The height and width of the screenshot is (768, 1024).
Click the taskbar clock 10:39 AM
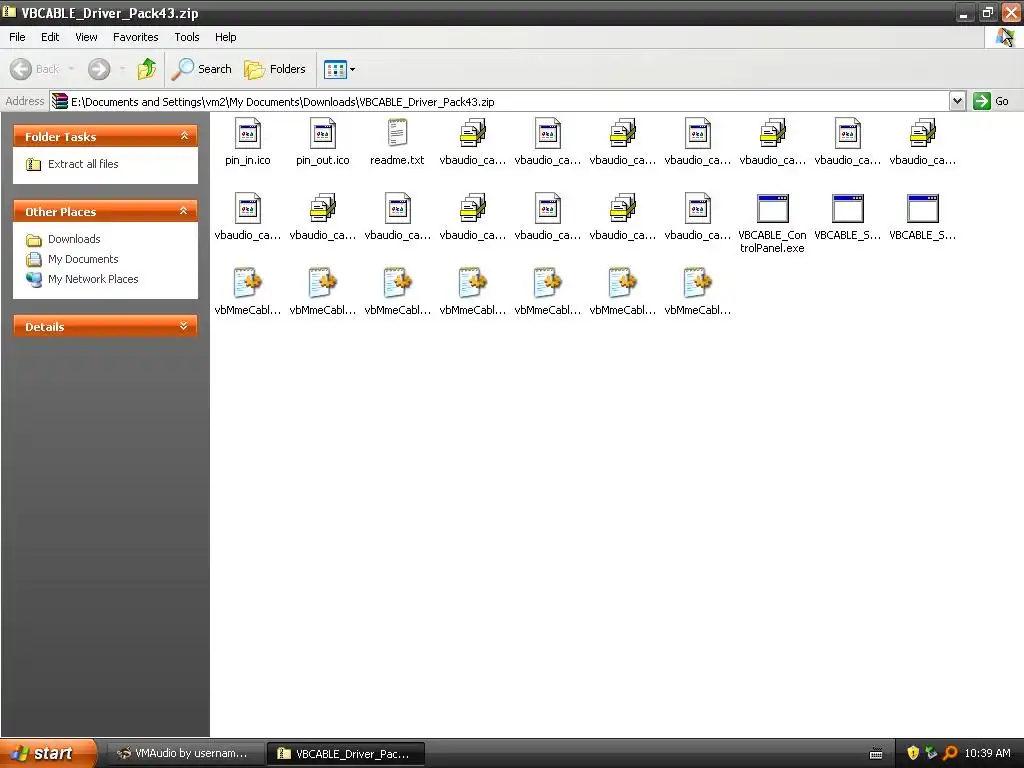[x=987, y=753]
